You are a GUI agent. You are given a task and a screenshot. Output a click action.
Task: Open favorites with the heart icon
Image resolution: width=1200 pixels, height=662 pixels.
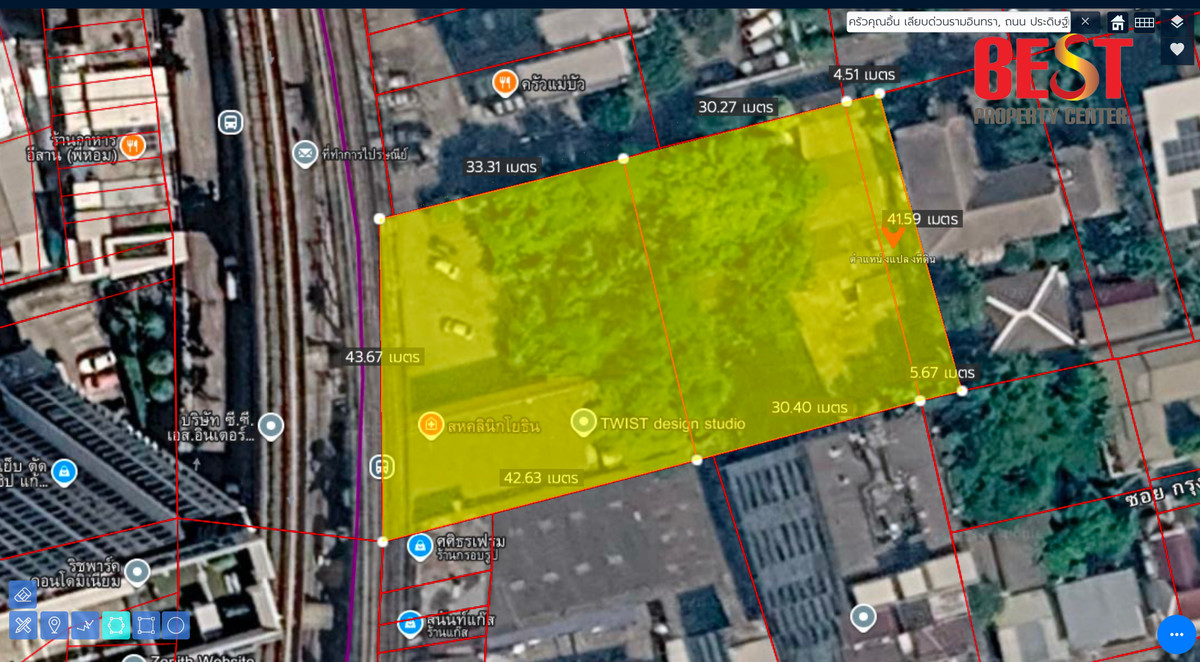tap(1177, 49)
